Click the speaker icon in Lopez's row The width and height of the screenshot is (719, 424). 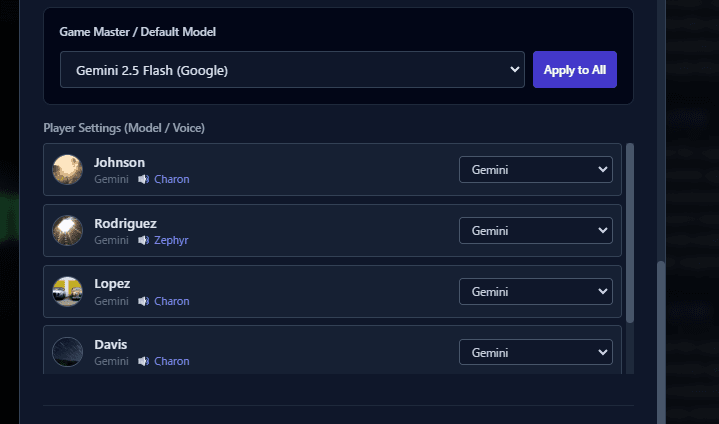[144, 301]
